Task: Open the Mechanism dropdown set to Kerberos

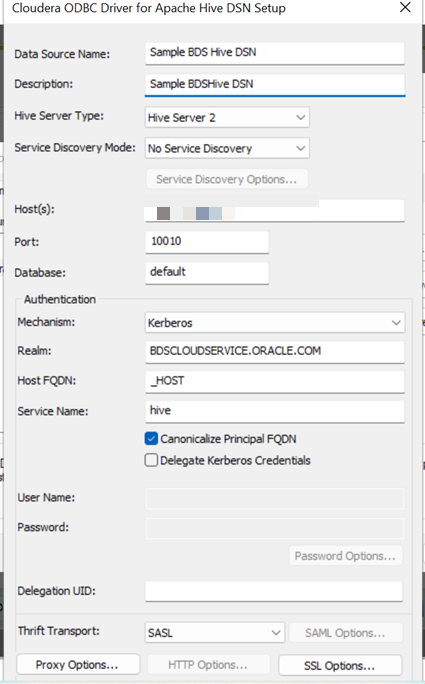Action: tap(275, 323)
